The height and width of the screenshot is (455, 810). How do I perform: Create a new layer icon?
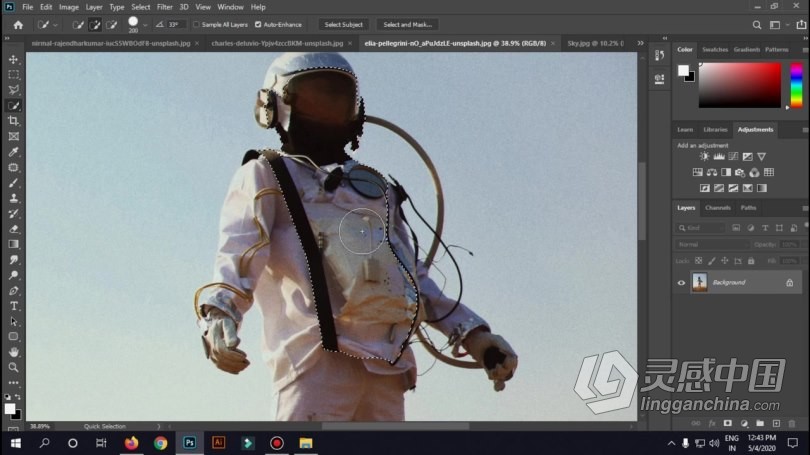(x=776, y=423)
